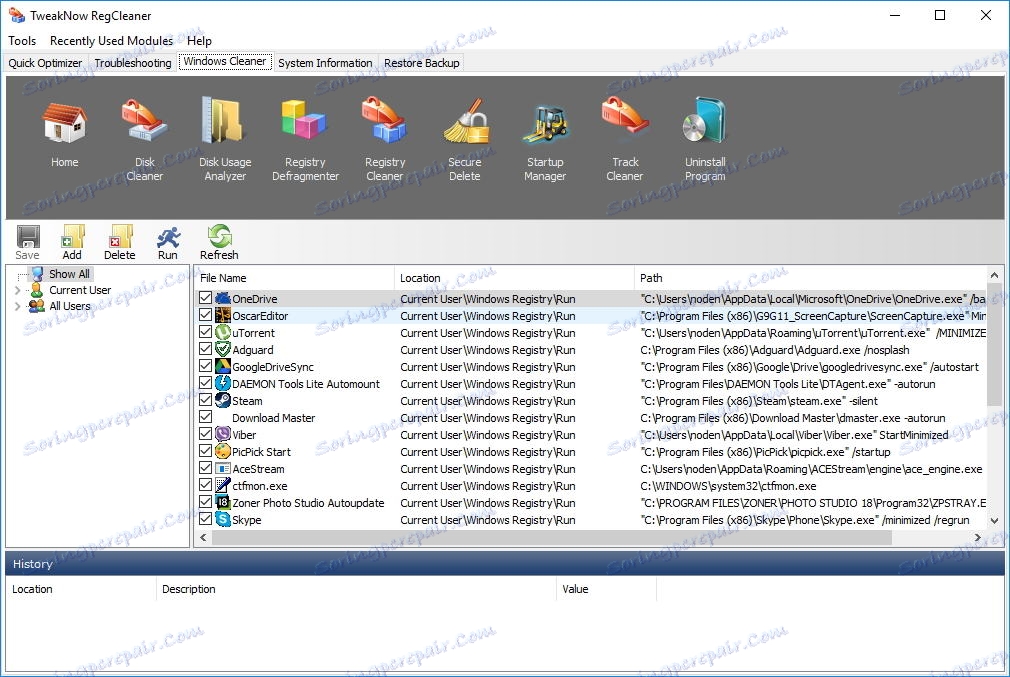Open the Secure Delete tool
The image size is (1010, 677).
pos(464,140)
